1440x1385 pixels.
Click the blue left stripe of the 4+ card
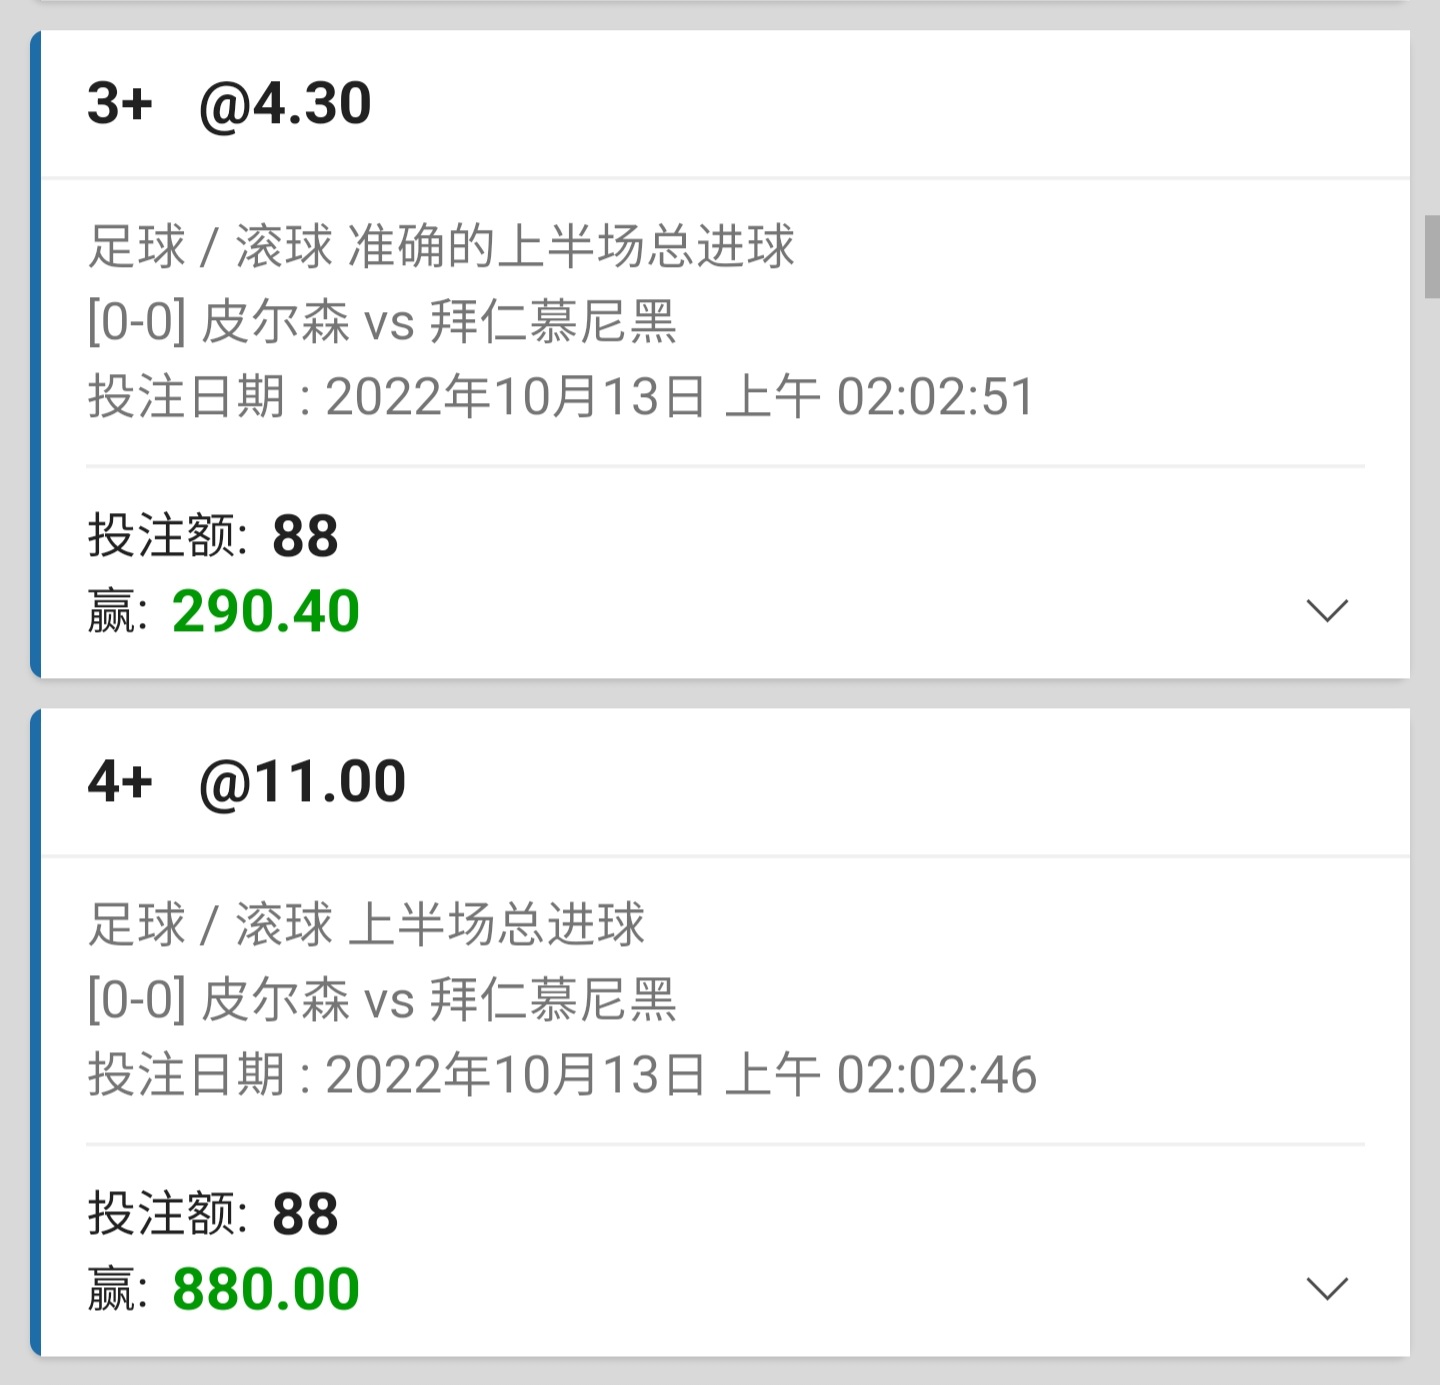[36, 1032]
